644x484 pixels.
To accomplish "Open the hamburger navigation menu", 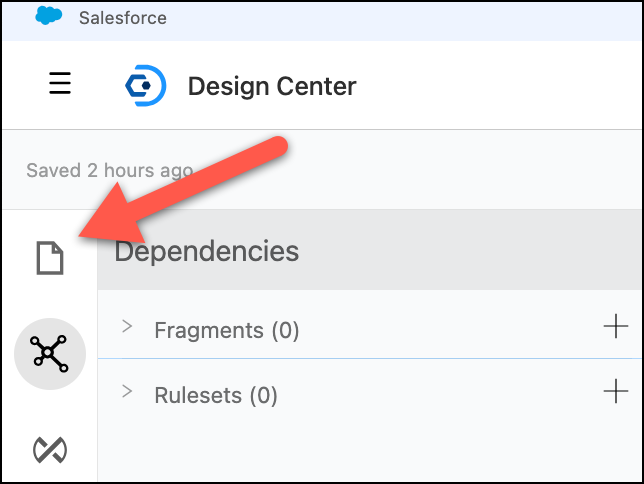I will click(x=60, y=84).
